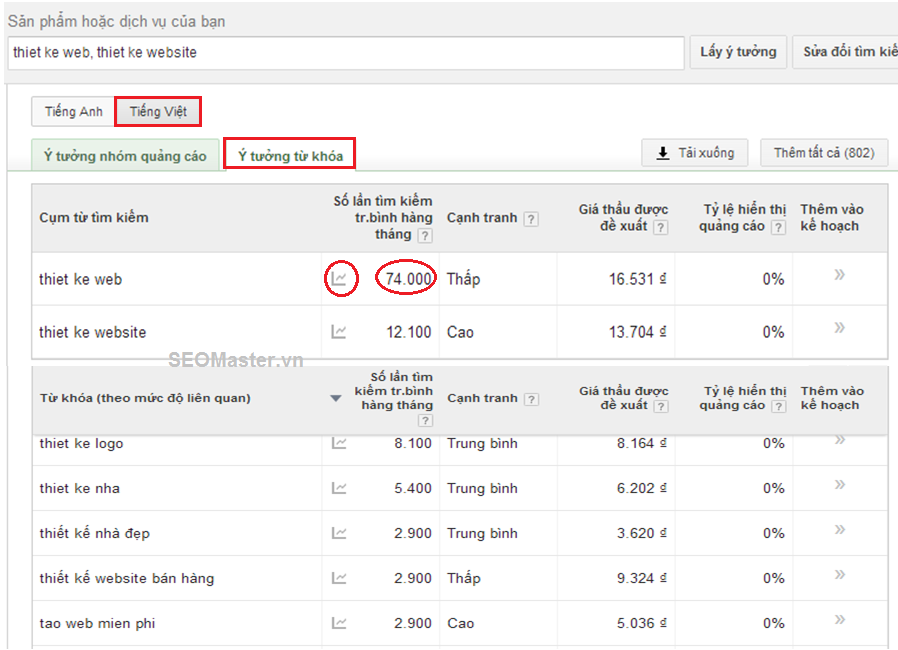Help icon beside Giá thầu in keyword table
The image size is (898, 650).
[x=661, y=407]
